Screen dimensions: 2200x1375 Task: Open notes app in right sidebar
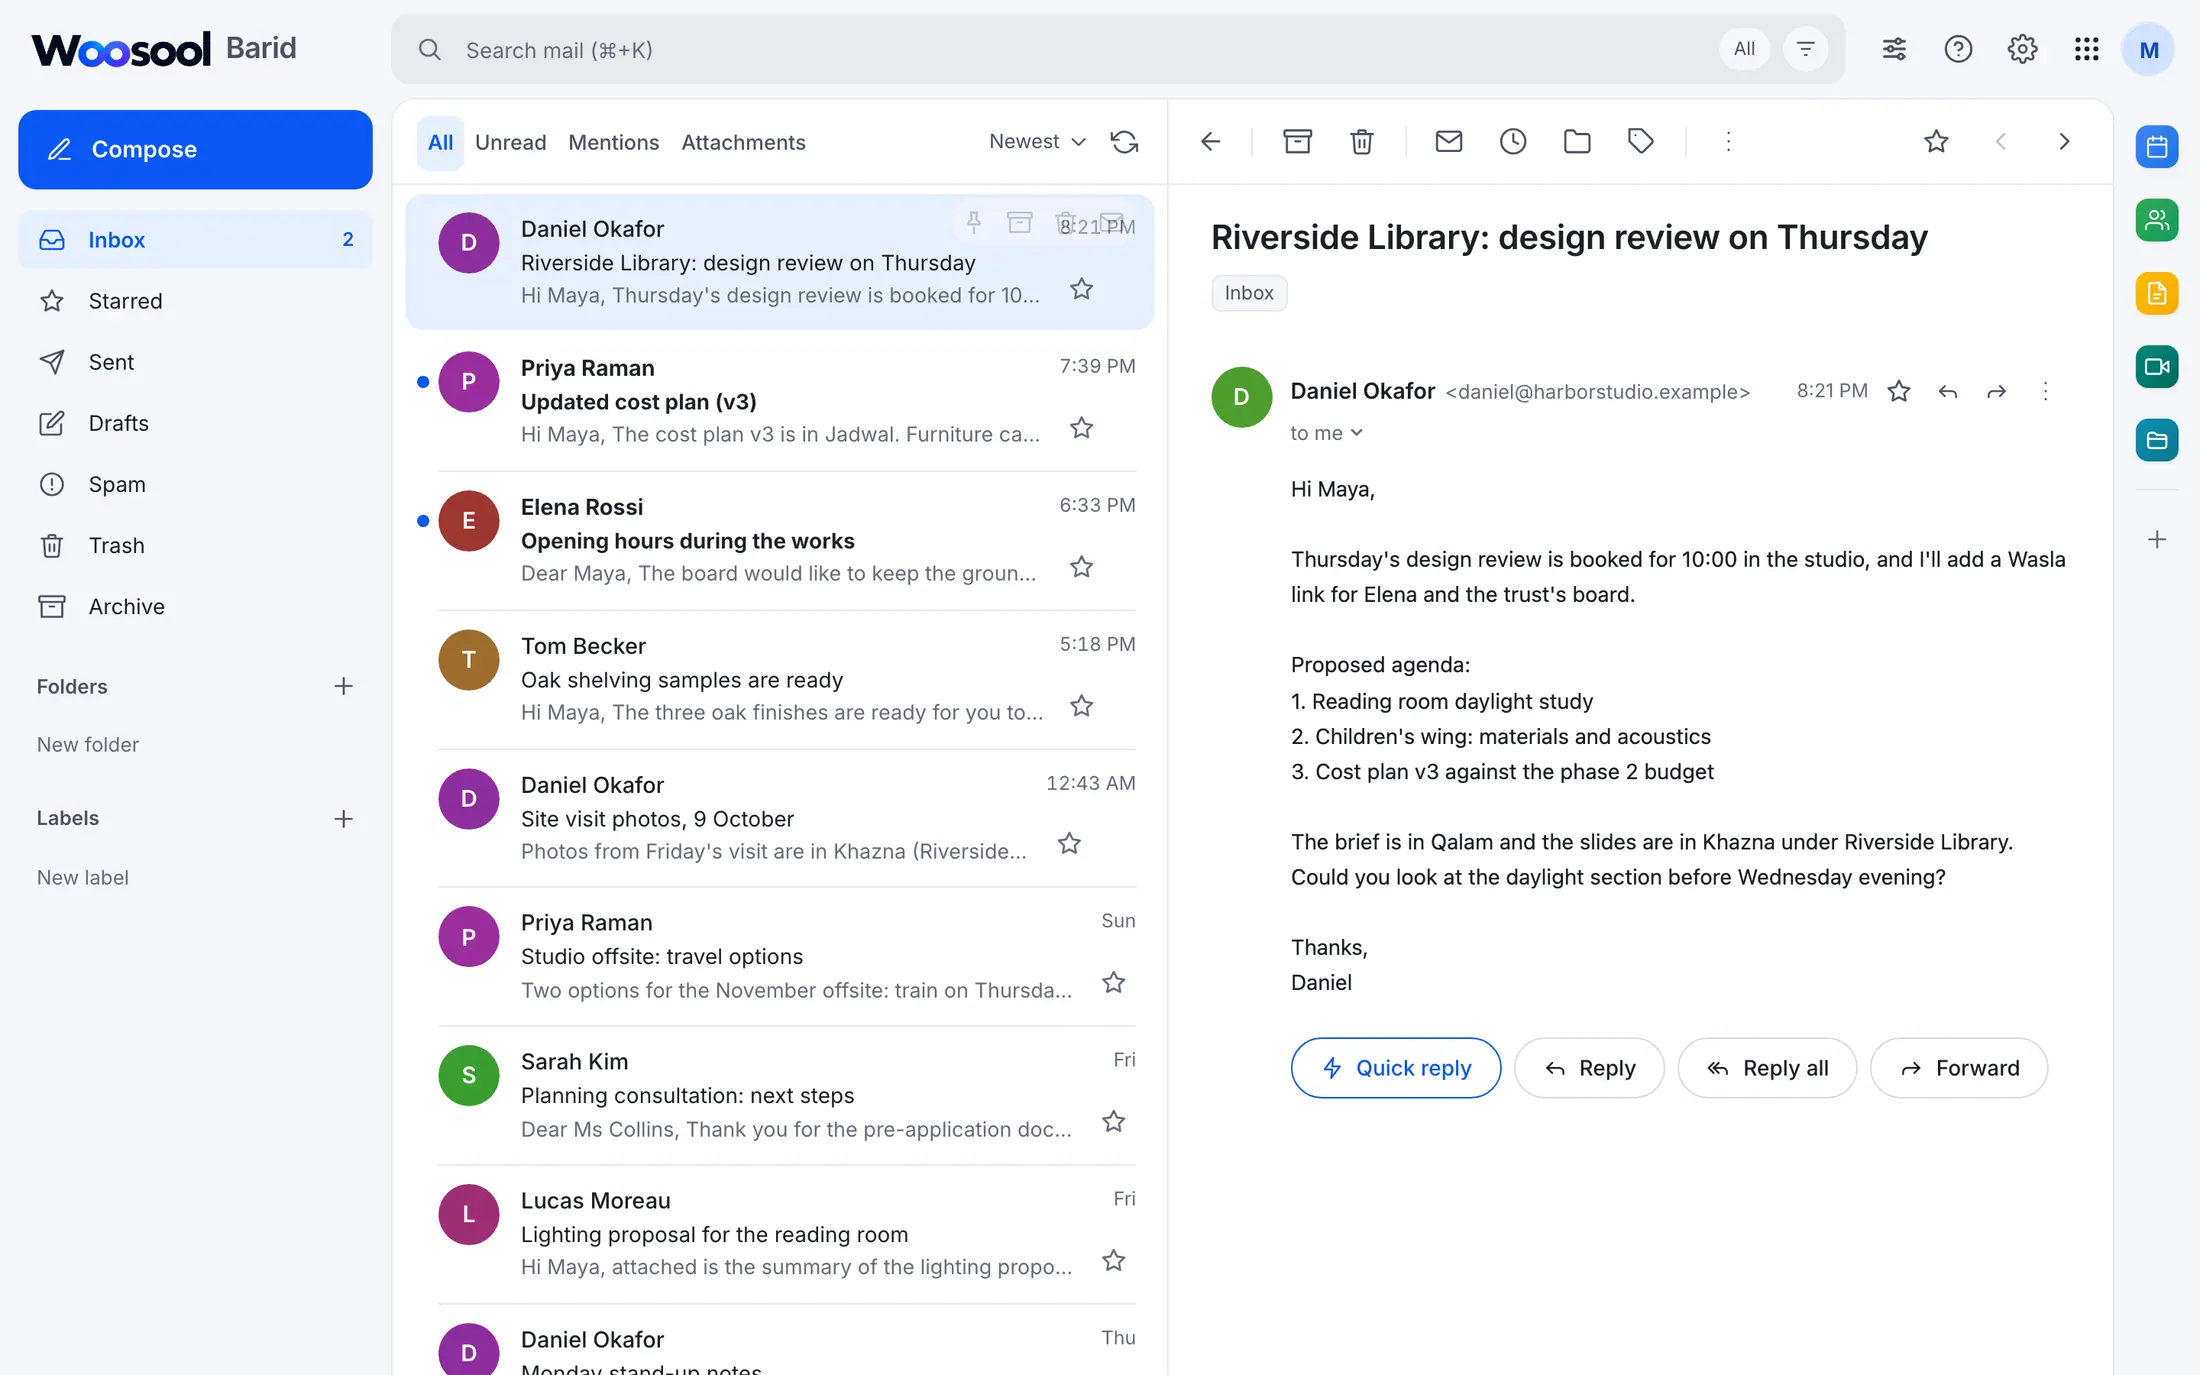pos(2156,293)
